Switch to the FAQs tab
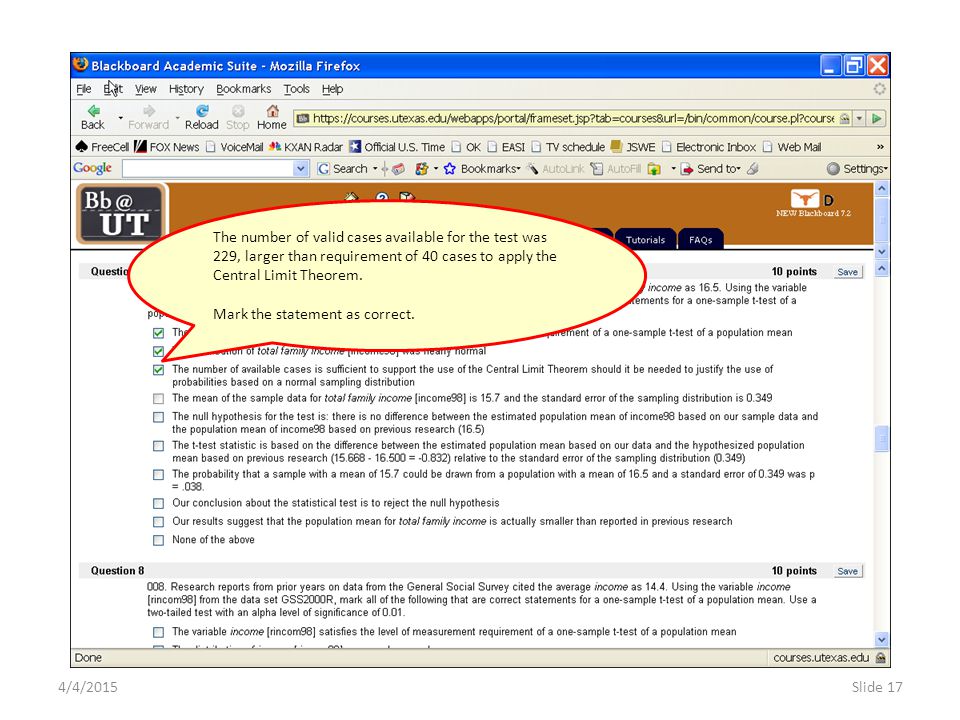 pyautogui.click(x=700, y=239)
